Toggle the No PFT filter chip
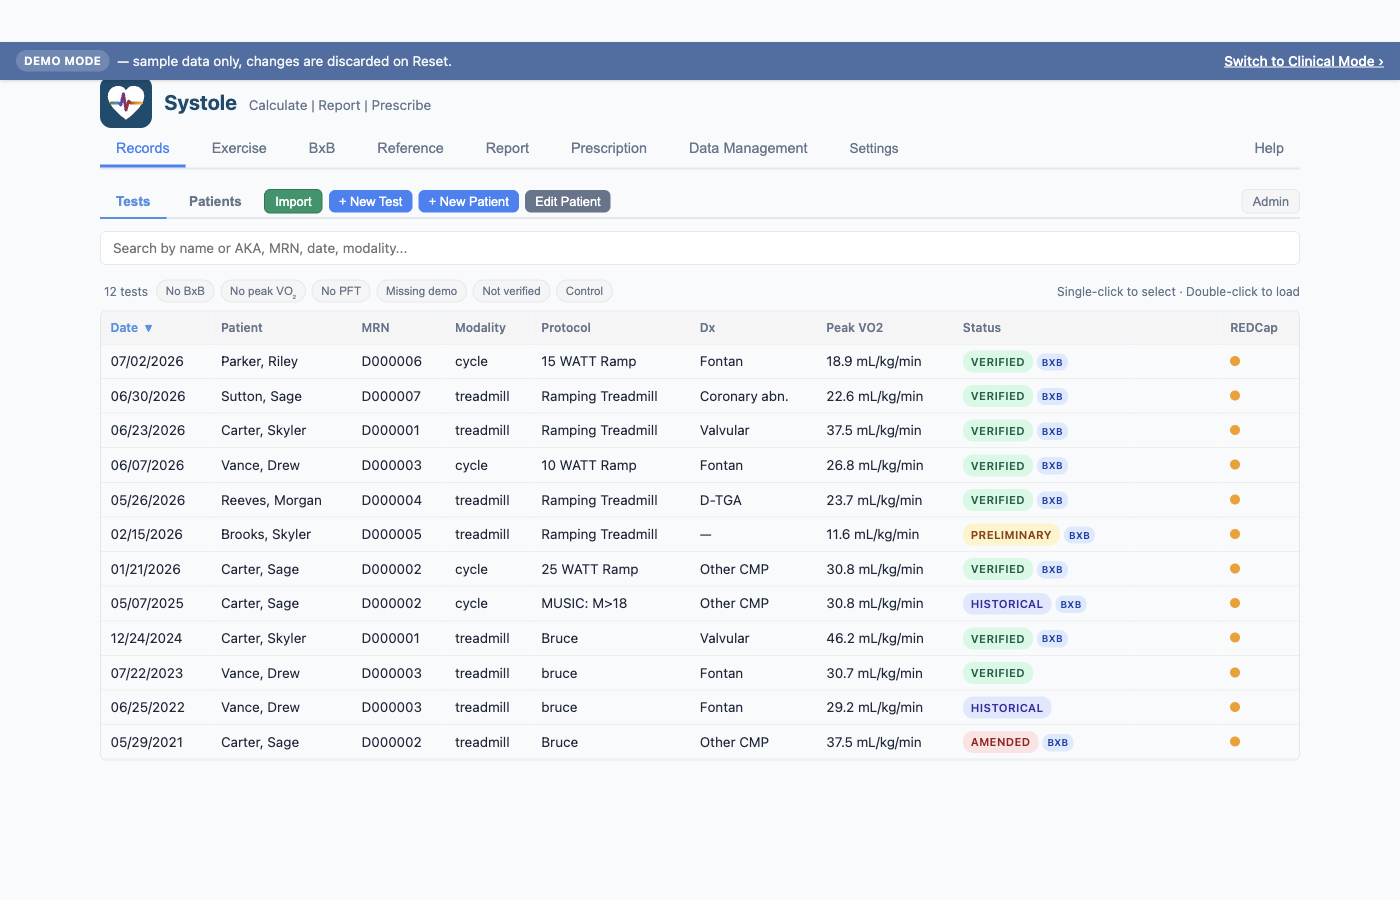This screenshot has height=900, width=1400. [x=341, y=291]
